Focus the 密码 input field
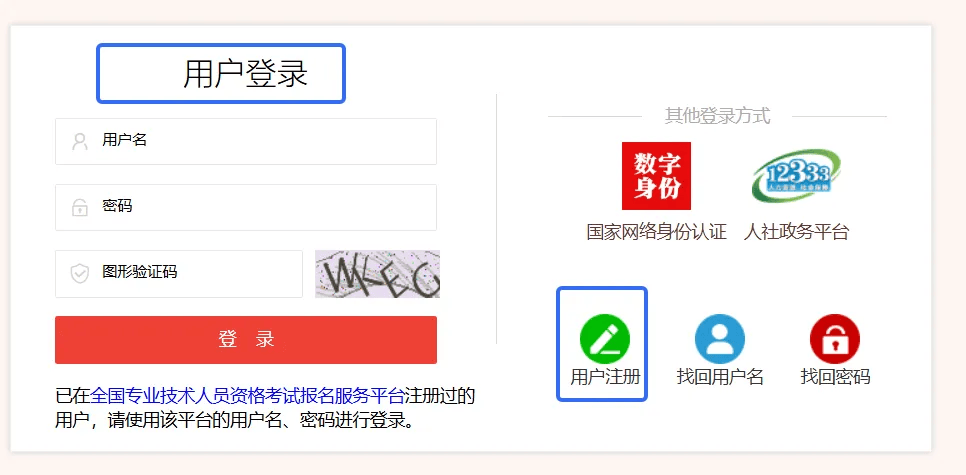Viewport: 966px width, 475px height. tap(246, 208)
